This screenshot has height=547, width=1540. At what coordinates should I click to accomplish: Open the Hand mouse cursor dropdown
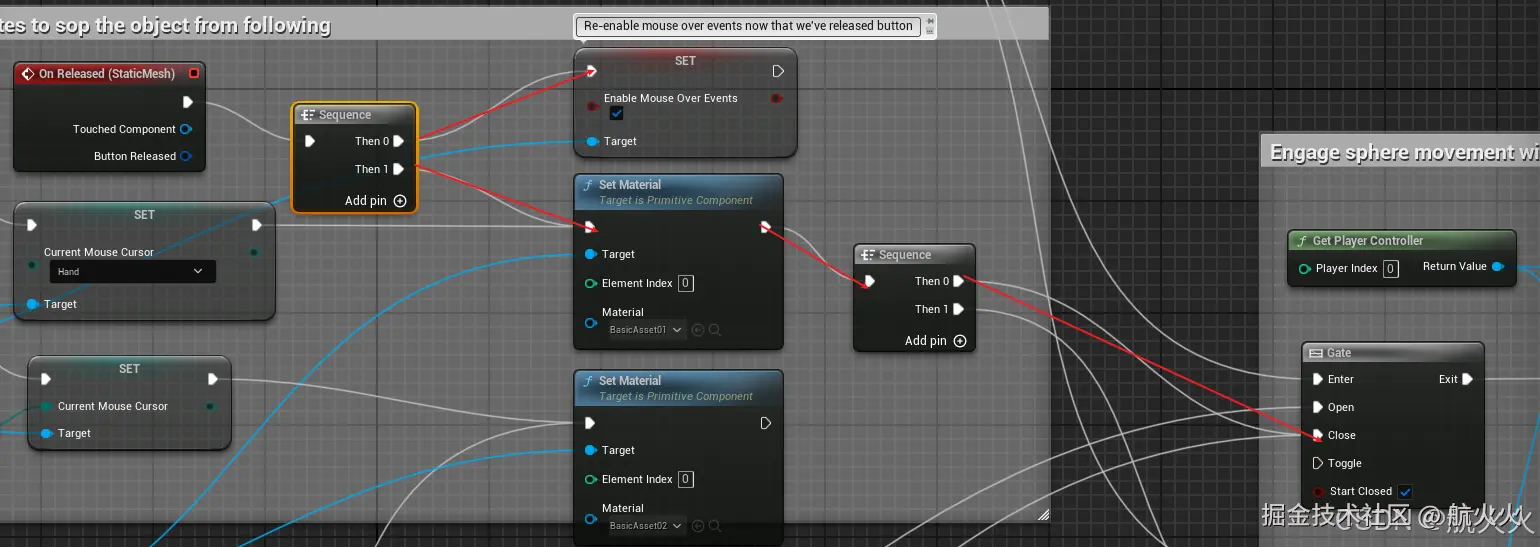click(x=132, y=271)
